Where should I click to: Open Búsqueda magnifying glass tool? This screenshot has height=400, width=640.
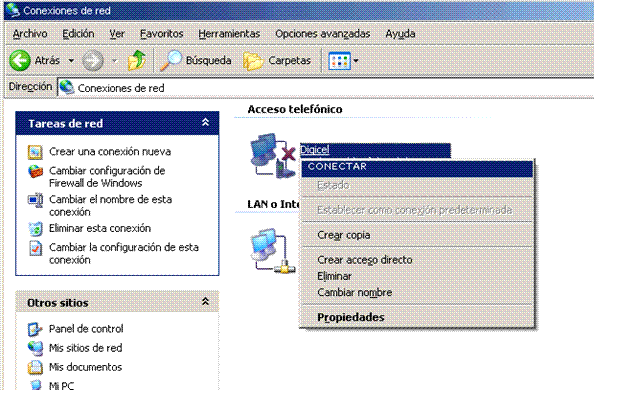click(196, 61)
